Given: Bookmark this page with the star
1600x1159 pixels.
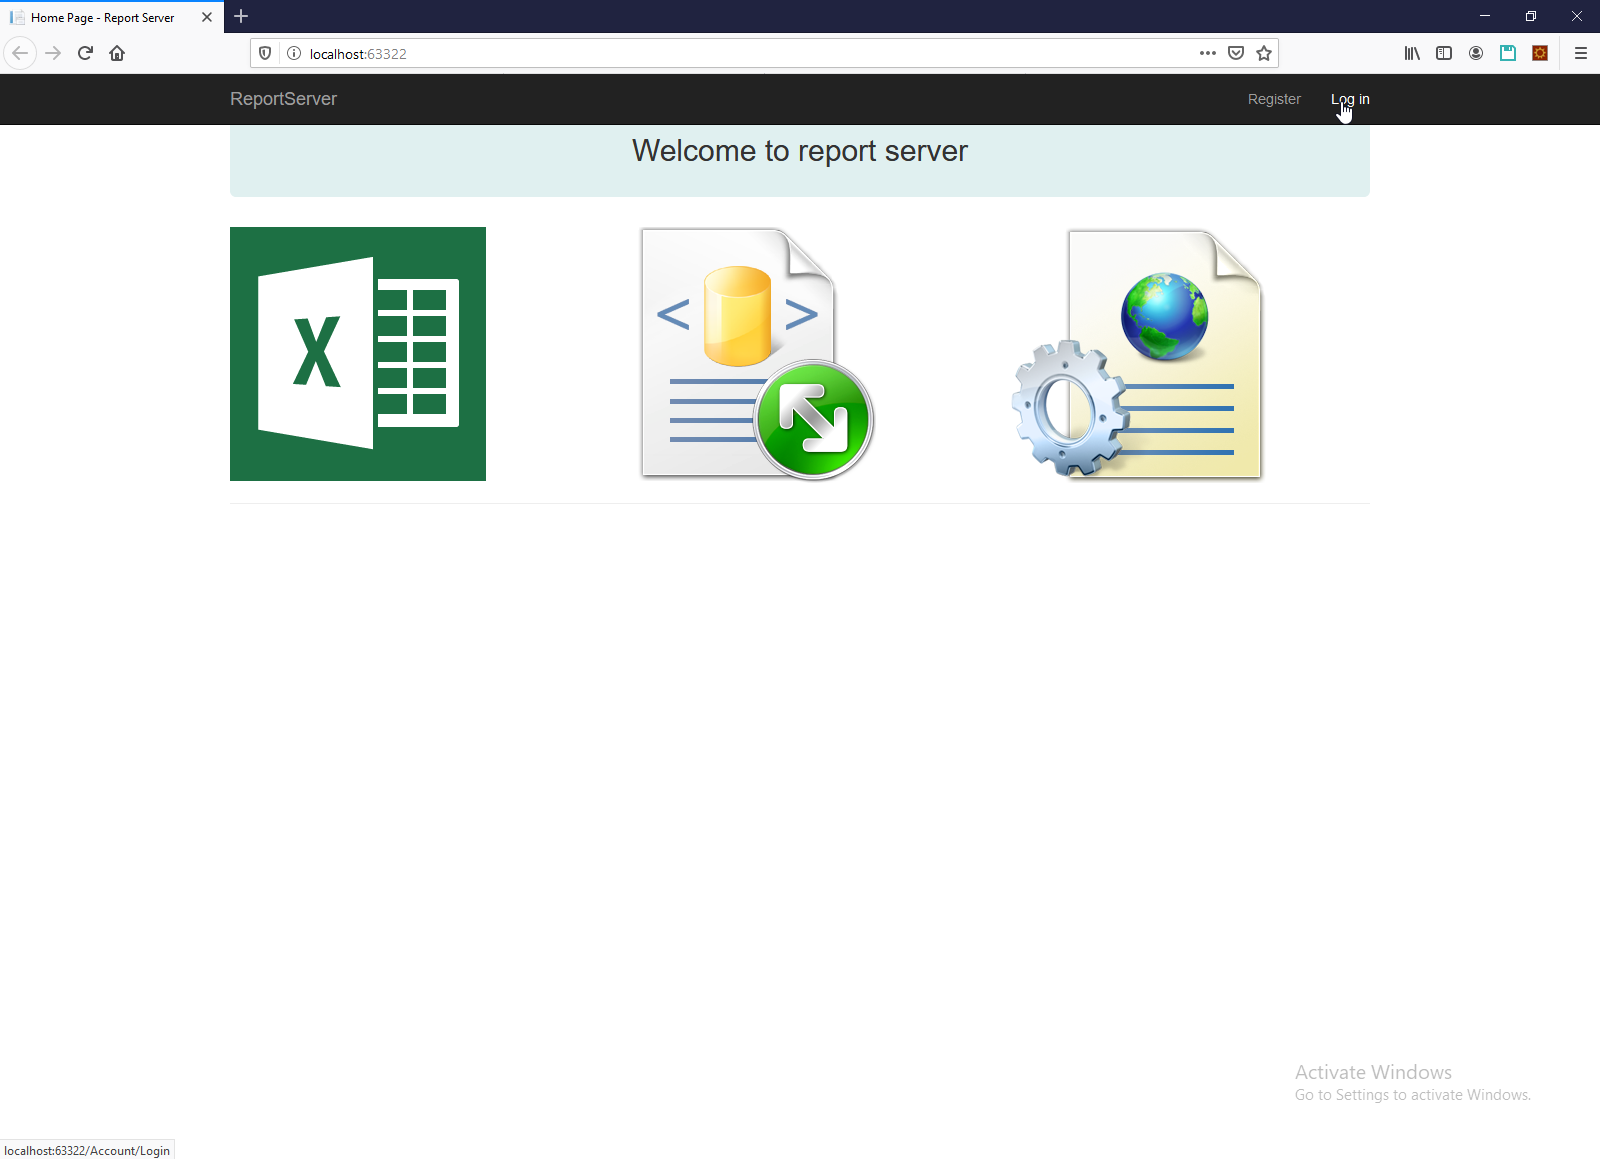Looking at the screenshot, I should click(x=1264, y=53).
